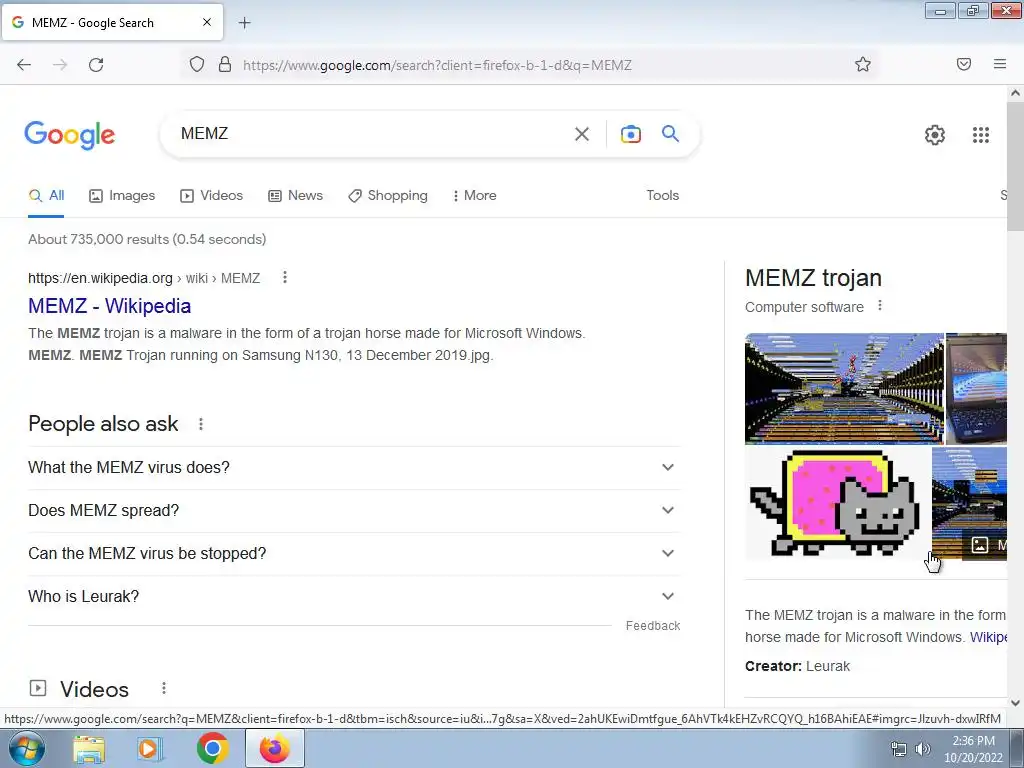This screenshot has width=1024, height=768.
Task: Click the Firefox taskbar icon
Action: 275,748
